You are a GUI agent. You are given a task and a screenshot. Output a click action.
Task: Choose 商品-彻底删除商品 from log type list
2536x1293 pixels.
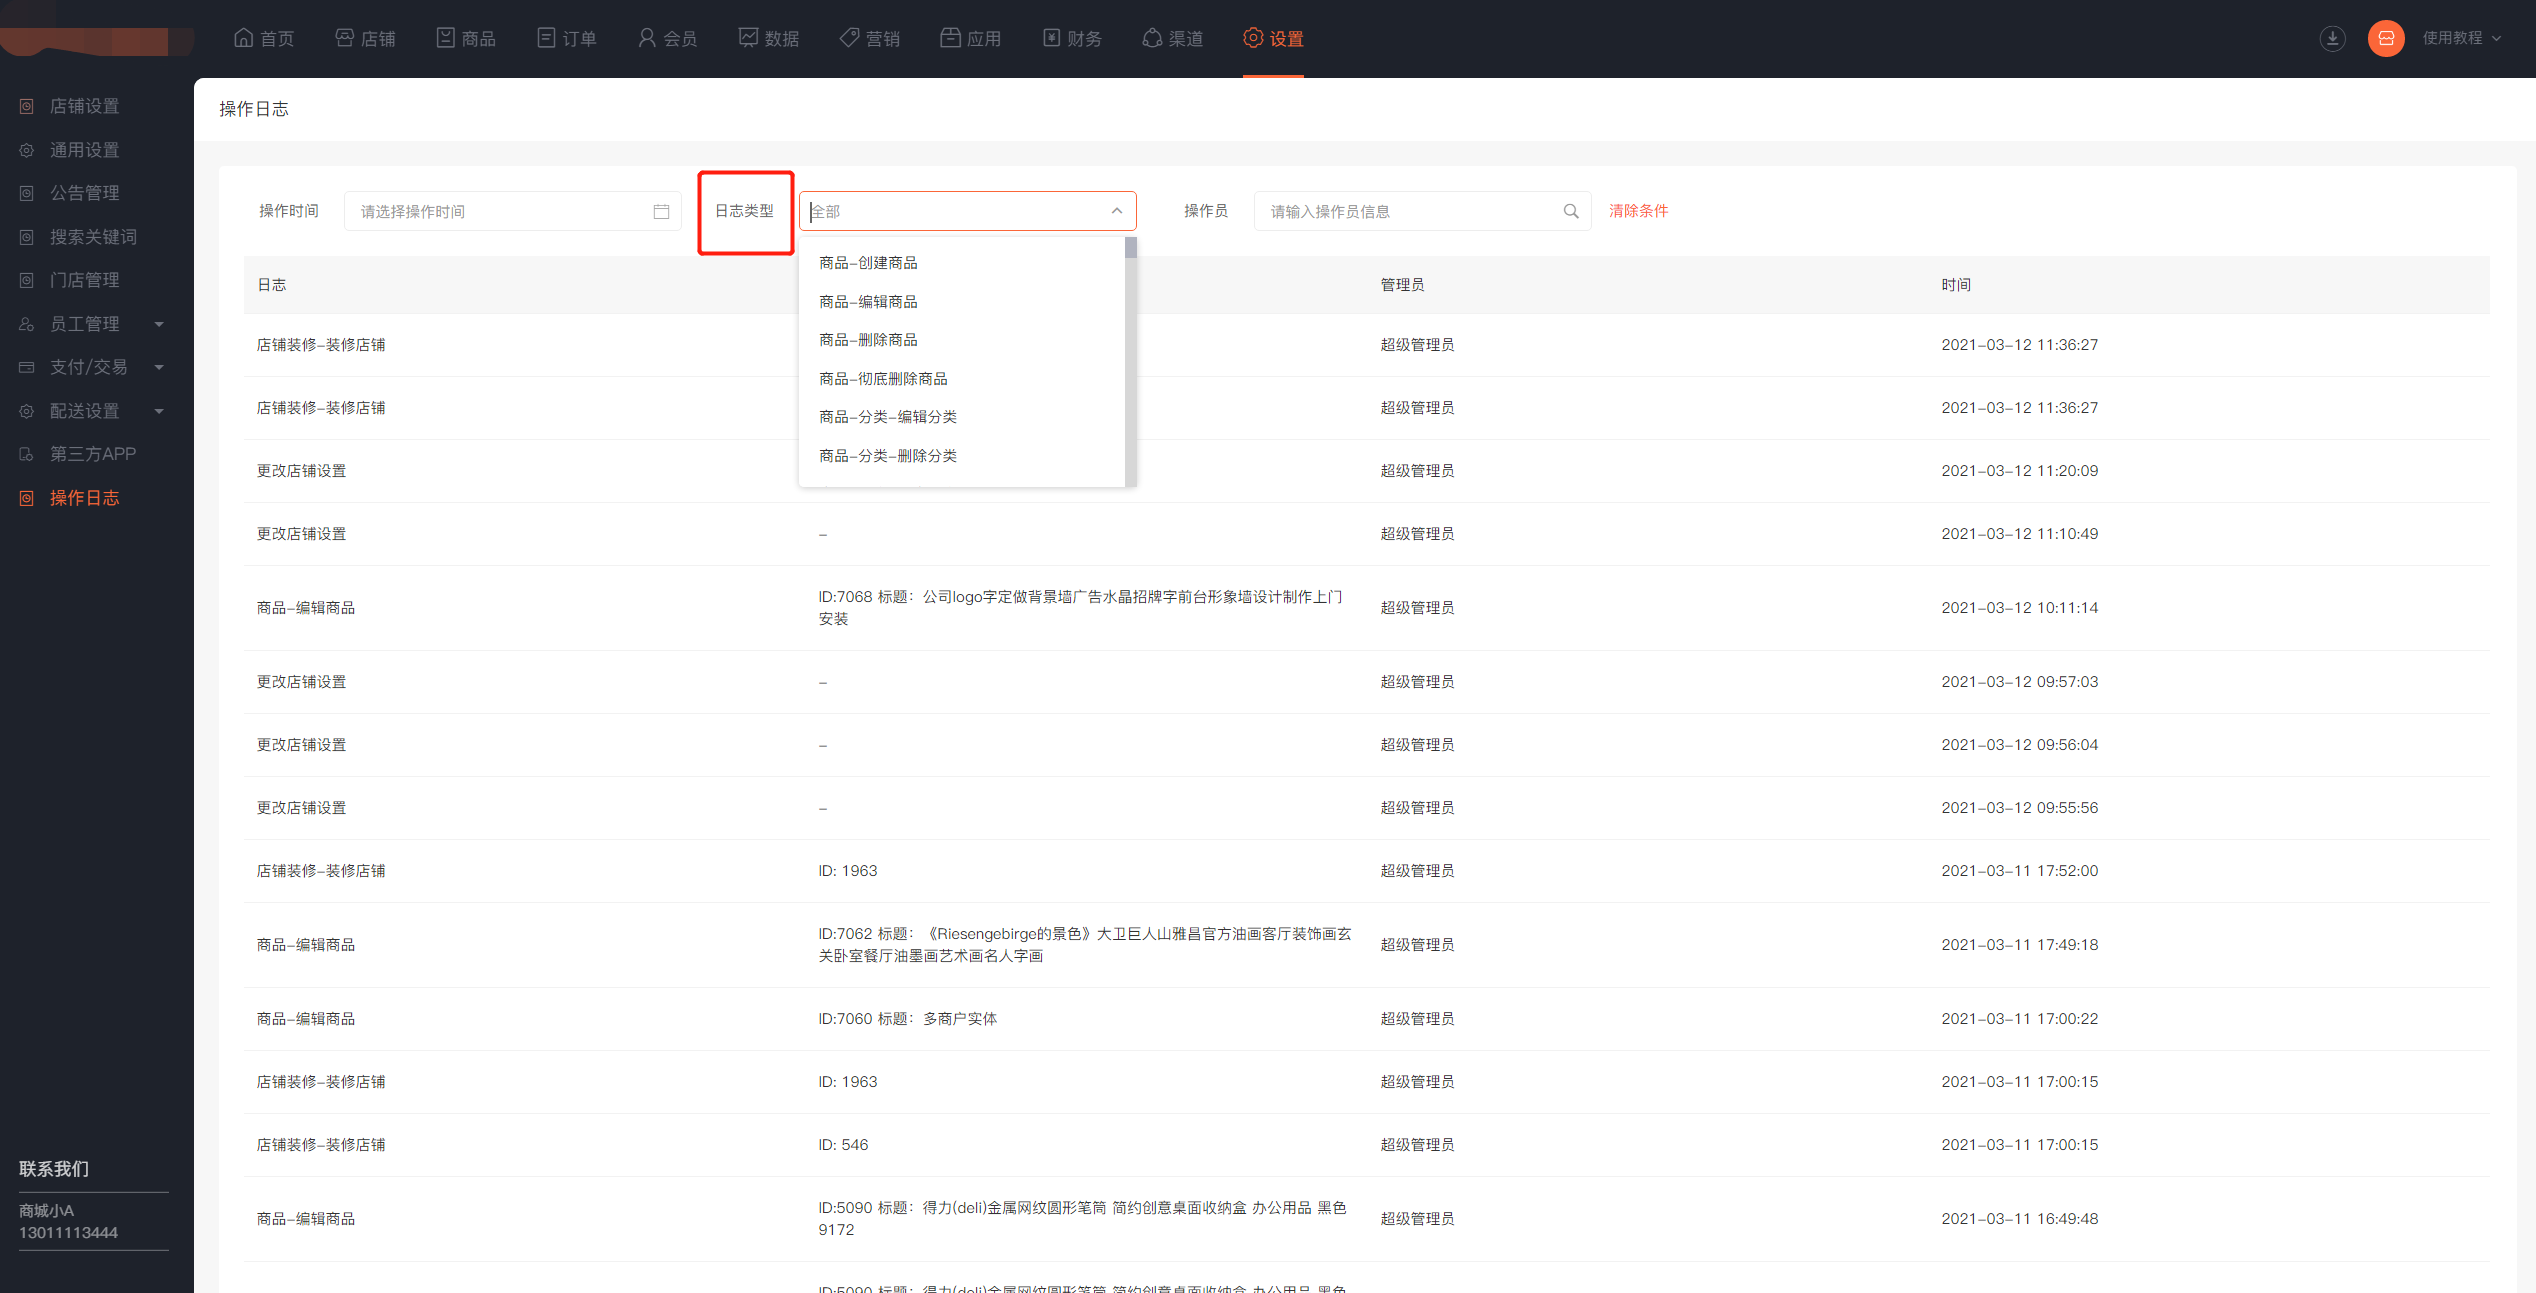tap(883, 379)
